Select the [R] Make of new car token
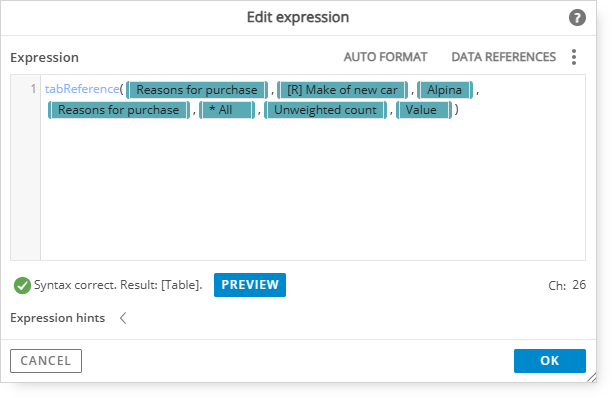Image resolution: width=612 pixels, height=398 pixels. [342, 90]
